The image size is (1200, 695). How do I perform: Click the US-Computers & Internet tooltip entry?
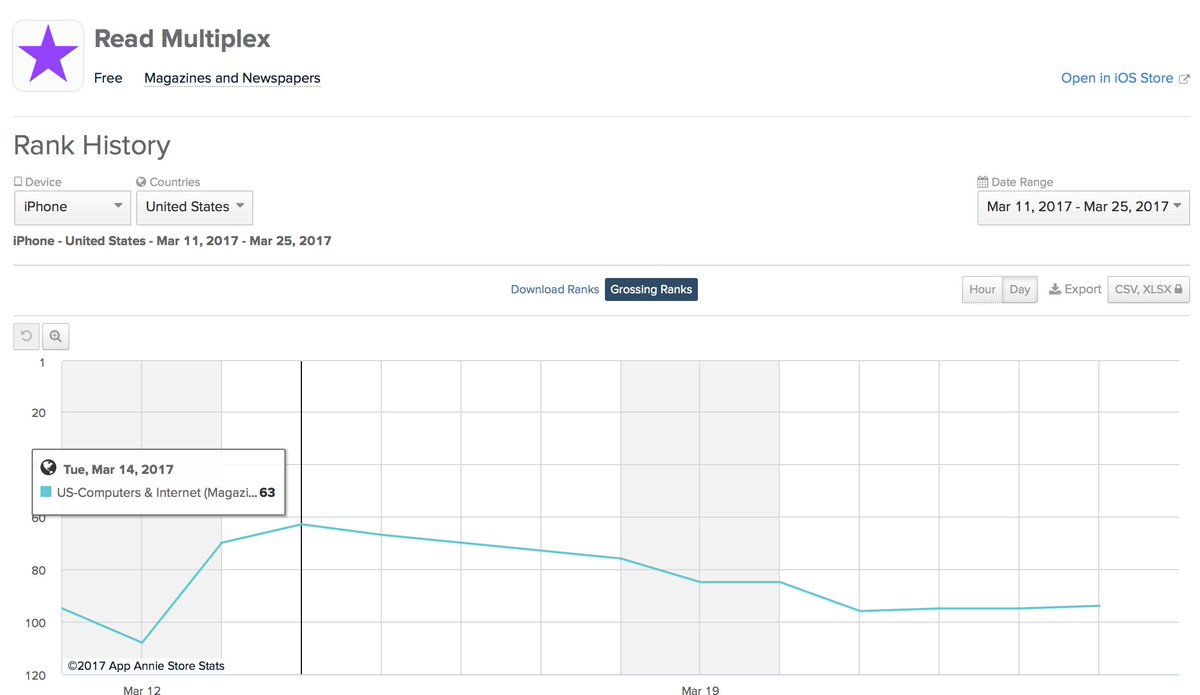[157, 492]
